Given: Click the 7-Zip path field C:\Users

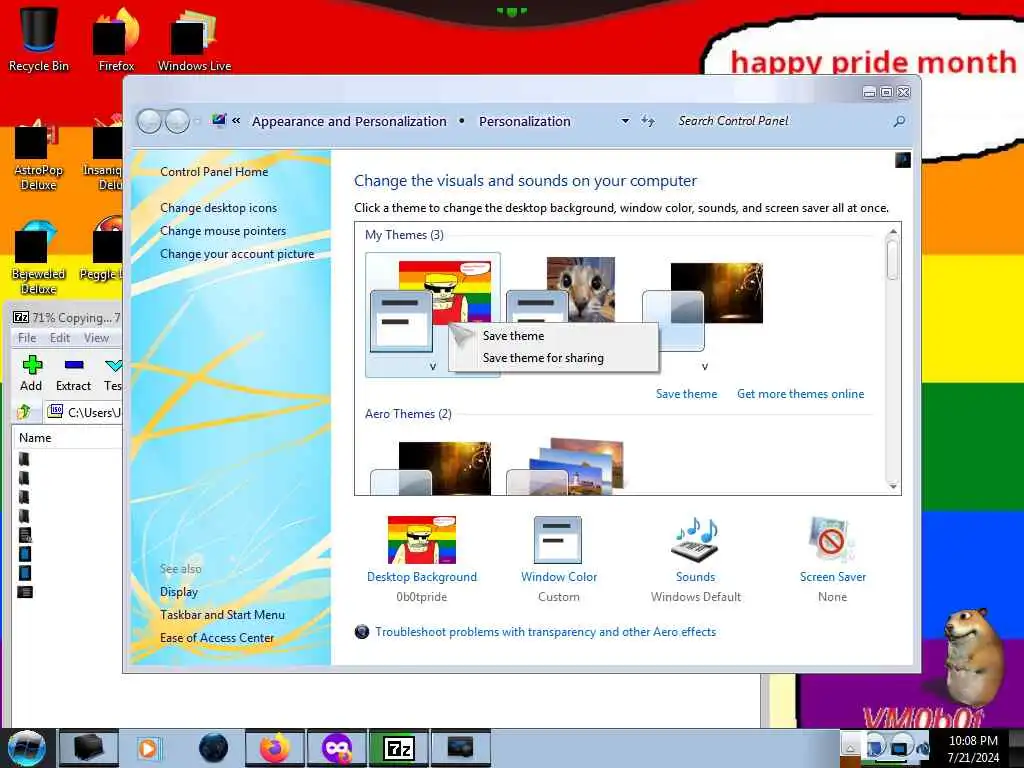Looking at the screenshot, I should 84,412.
